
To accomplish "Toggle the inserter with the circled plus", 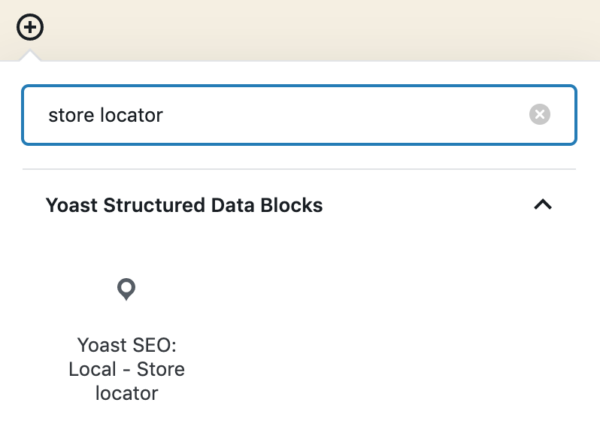I will pos(30,27).
